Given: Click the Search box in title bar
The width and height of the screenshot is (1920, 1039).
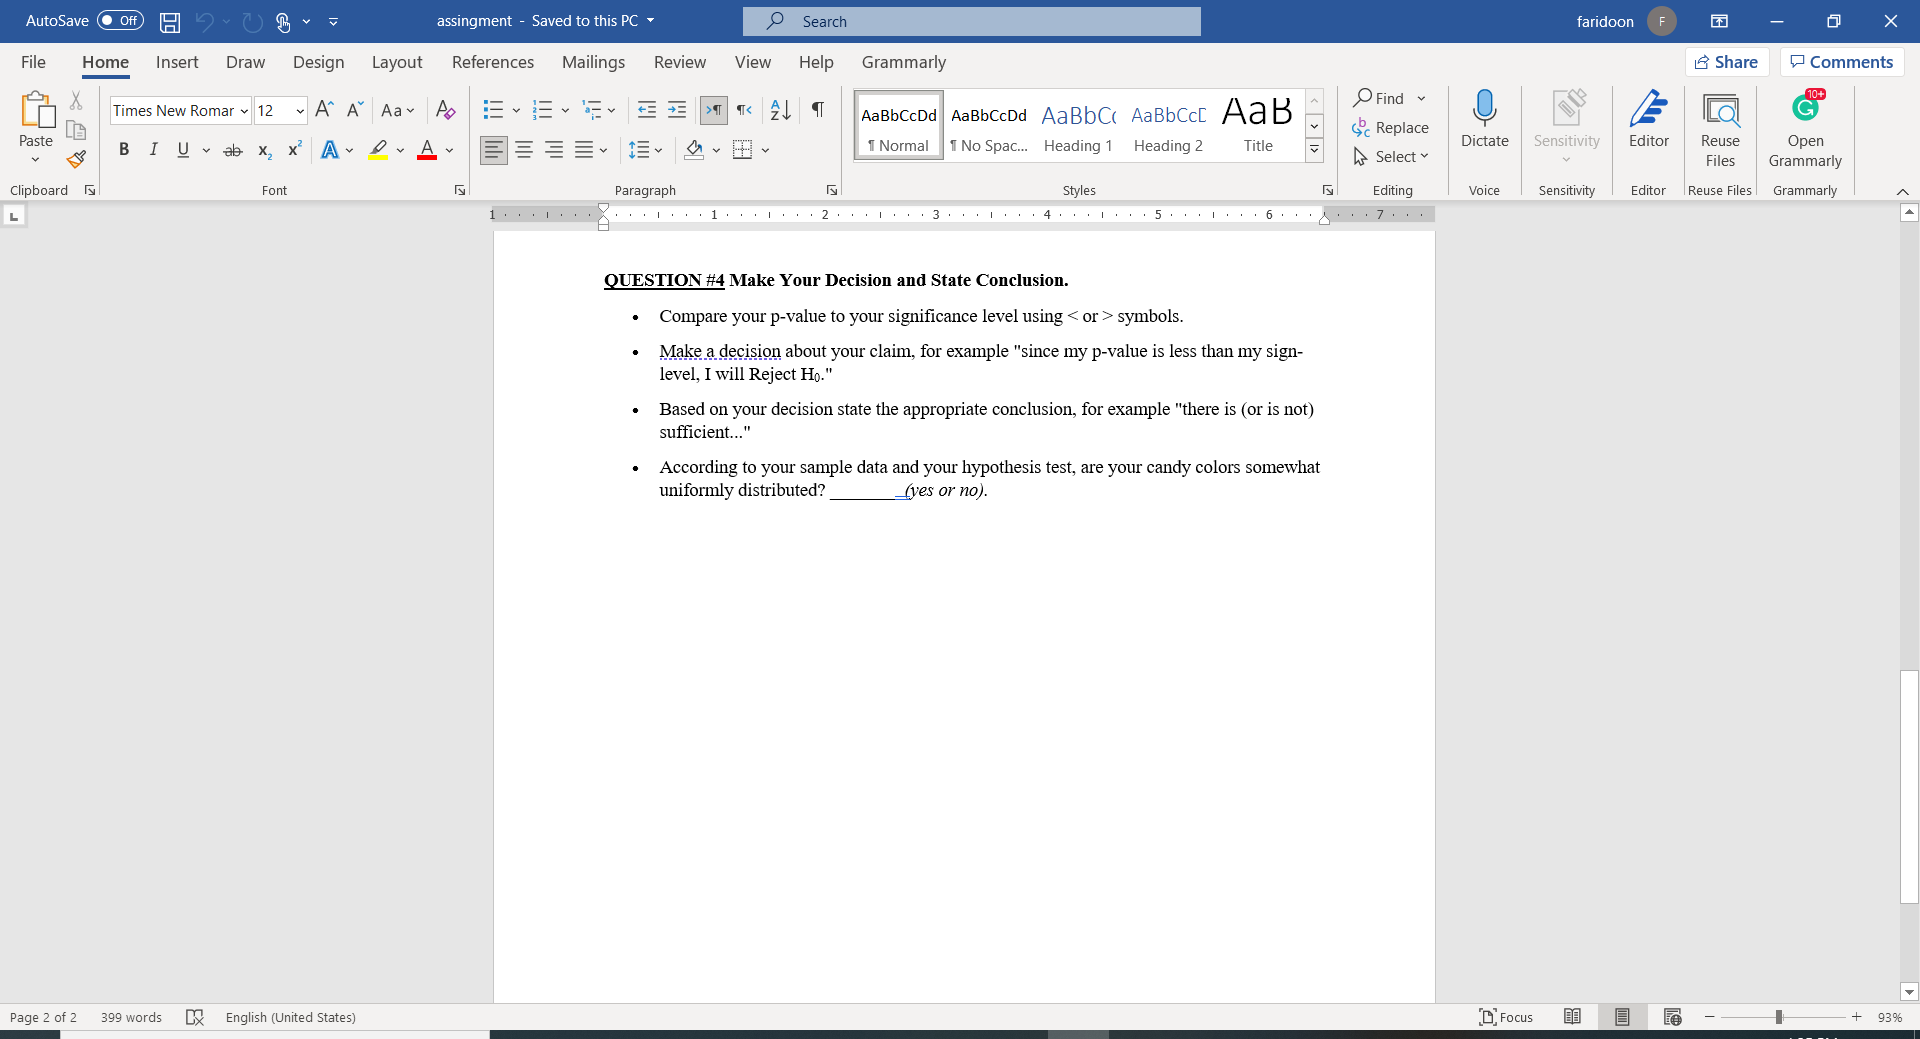Looking at the screenshot, I should pos(972,21).
